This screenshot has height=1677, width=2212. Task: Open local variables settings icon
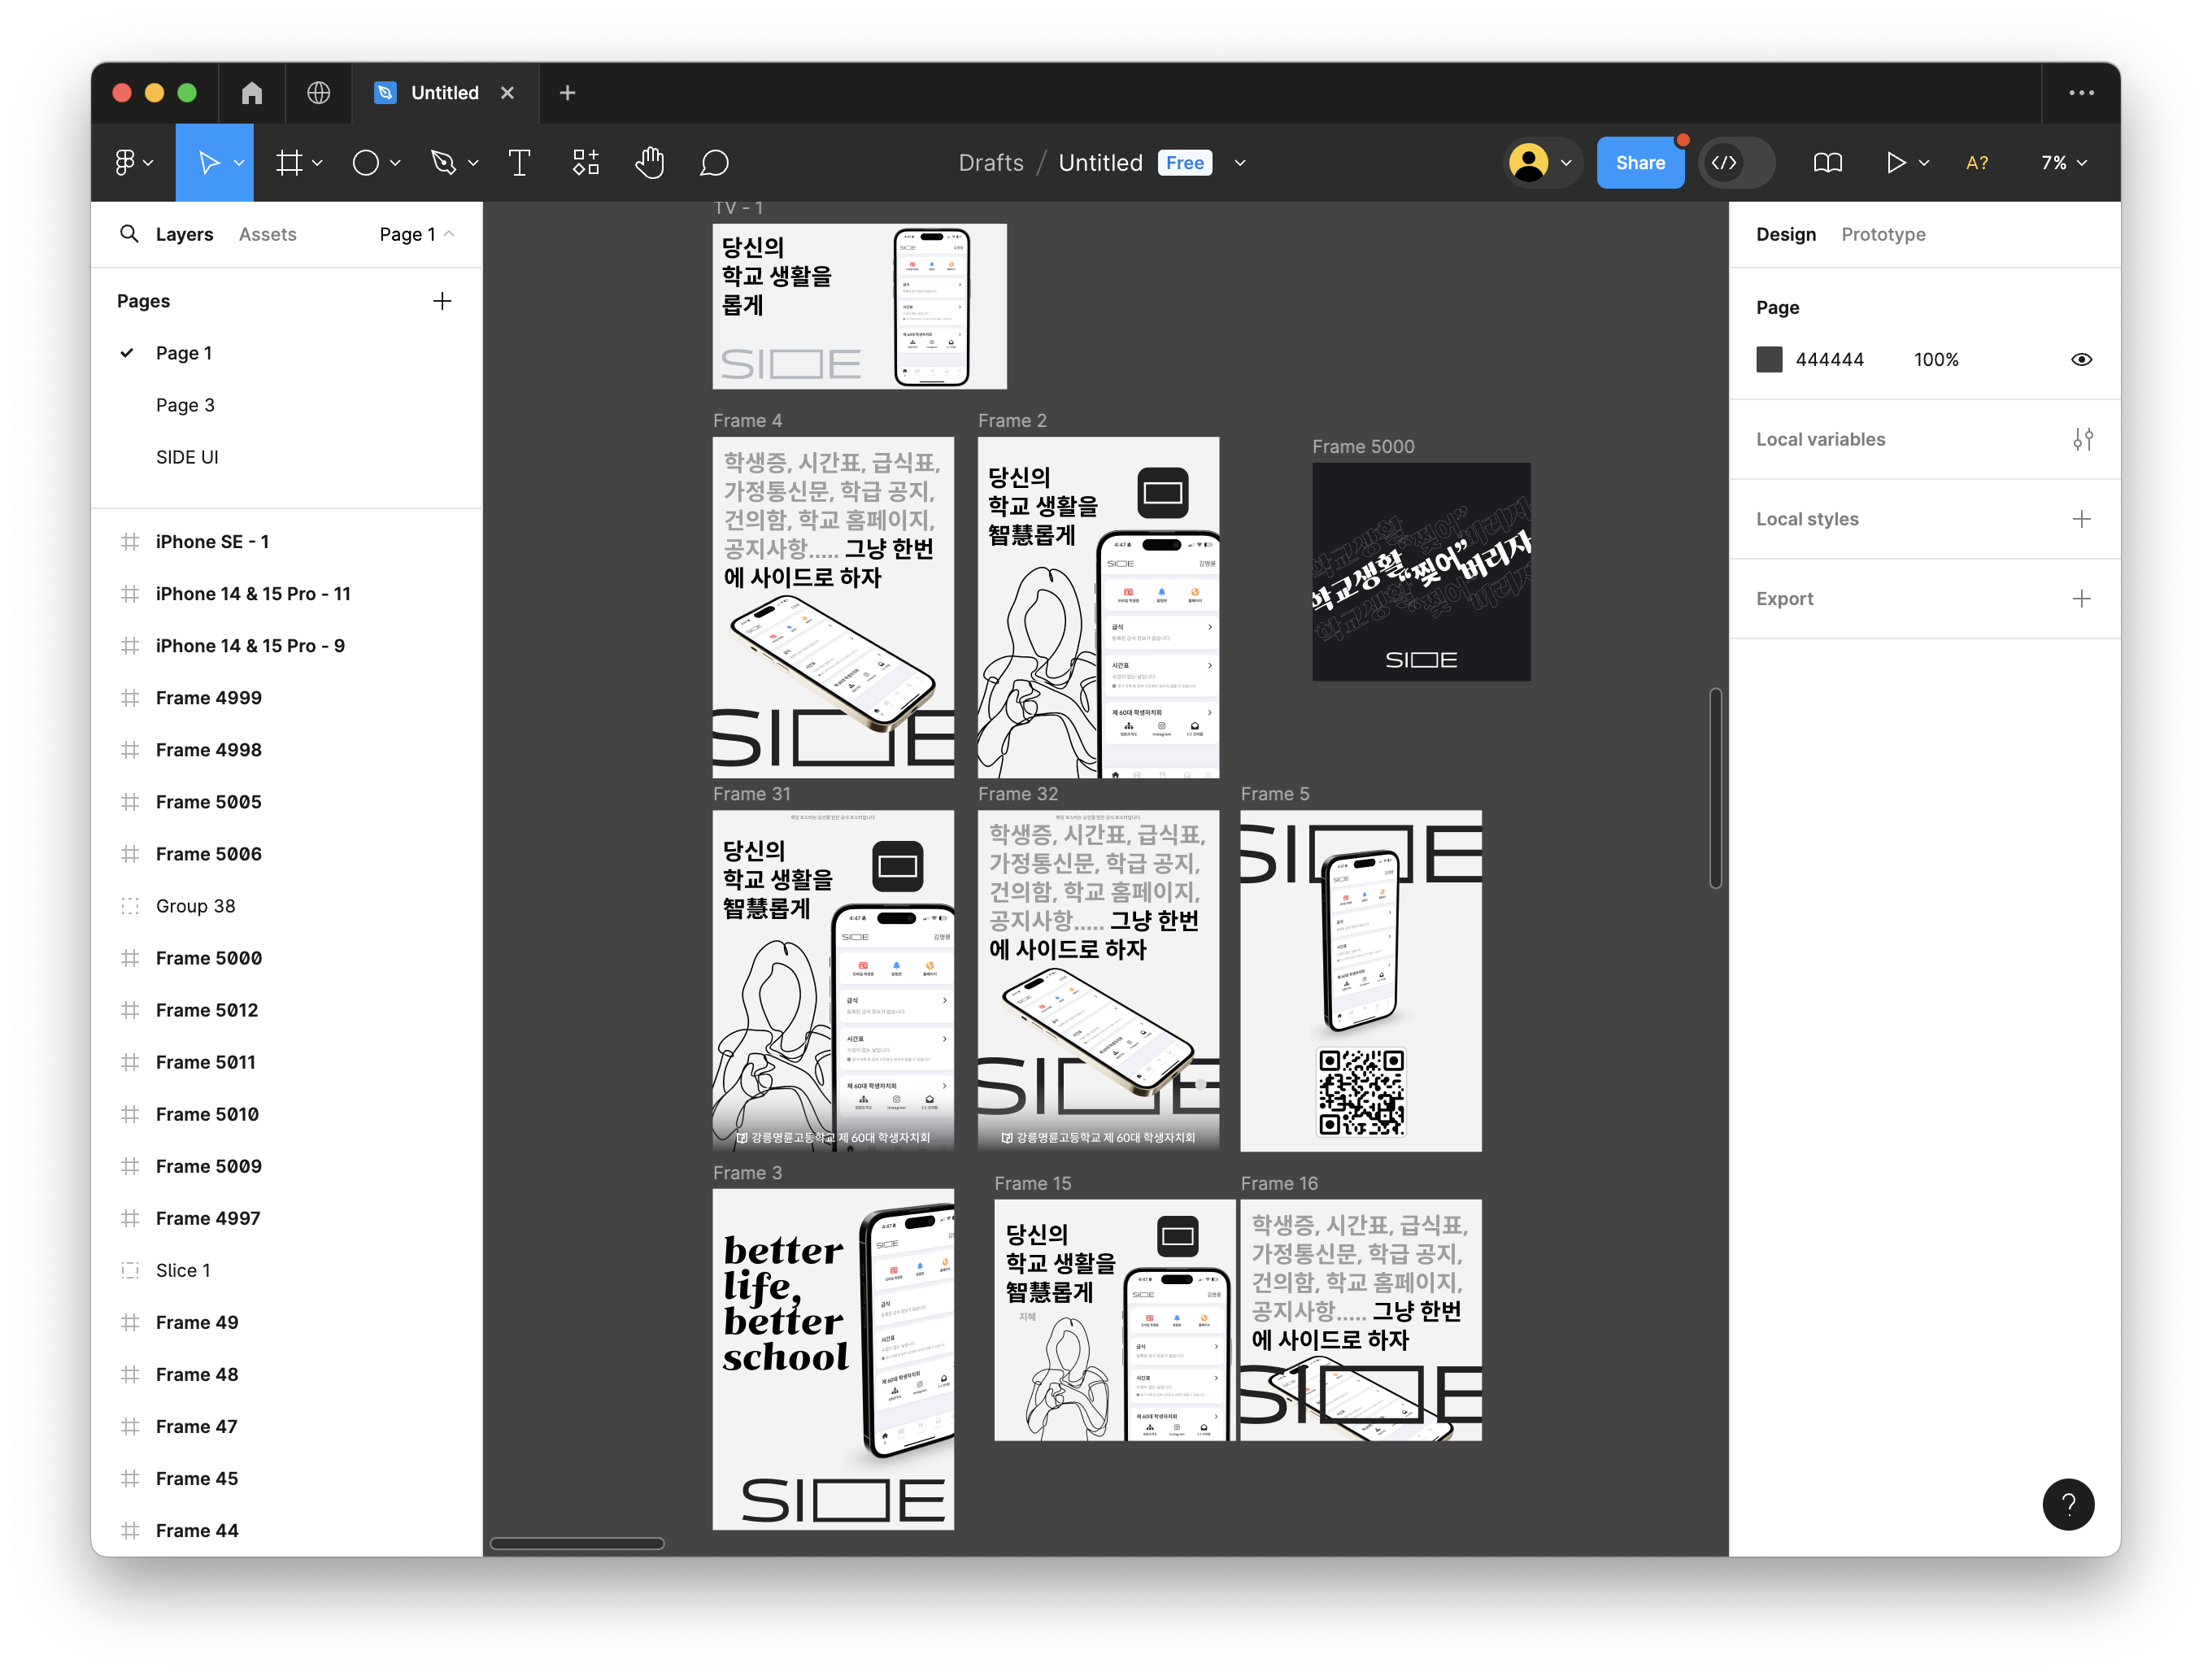[2082, 439]
